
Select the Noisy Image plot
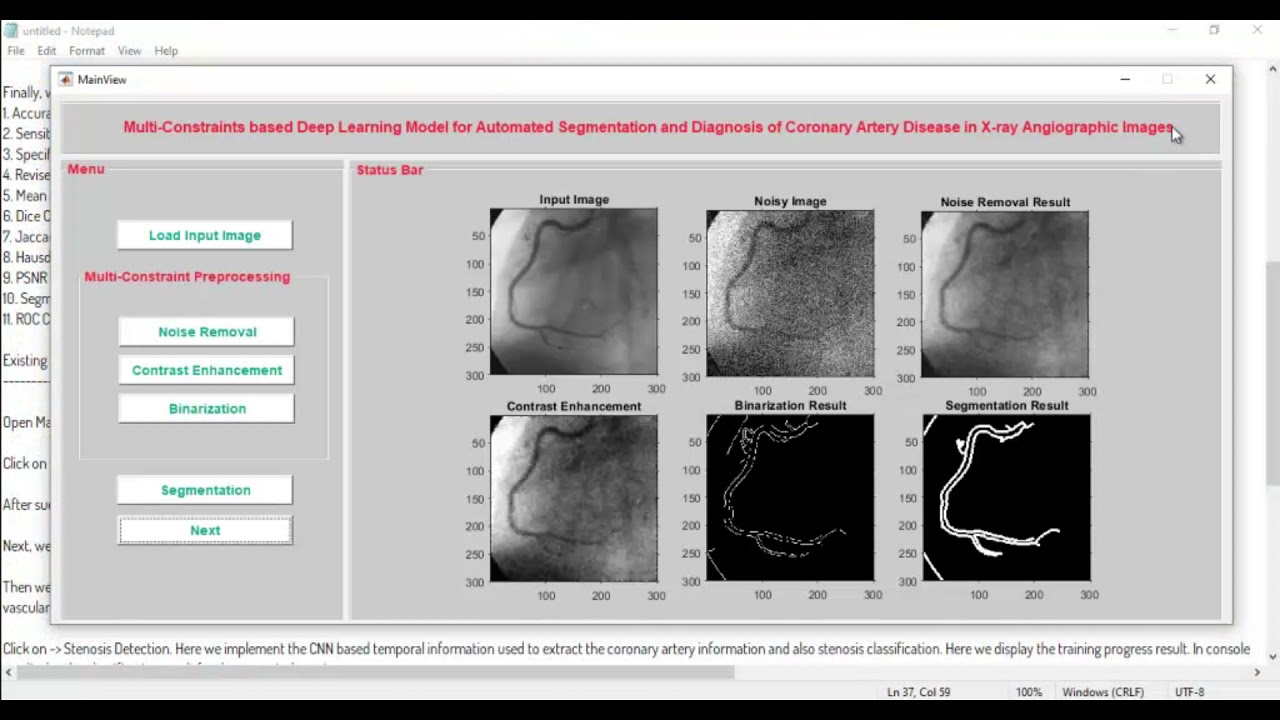790,294
